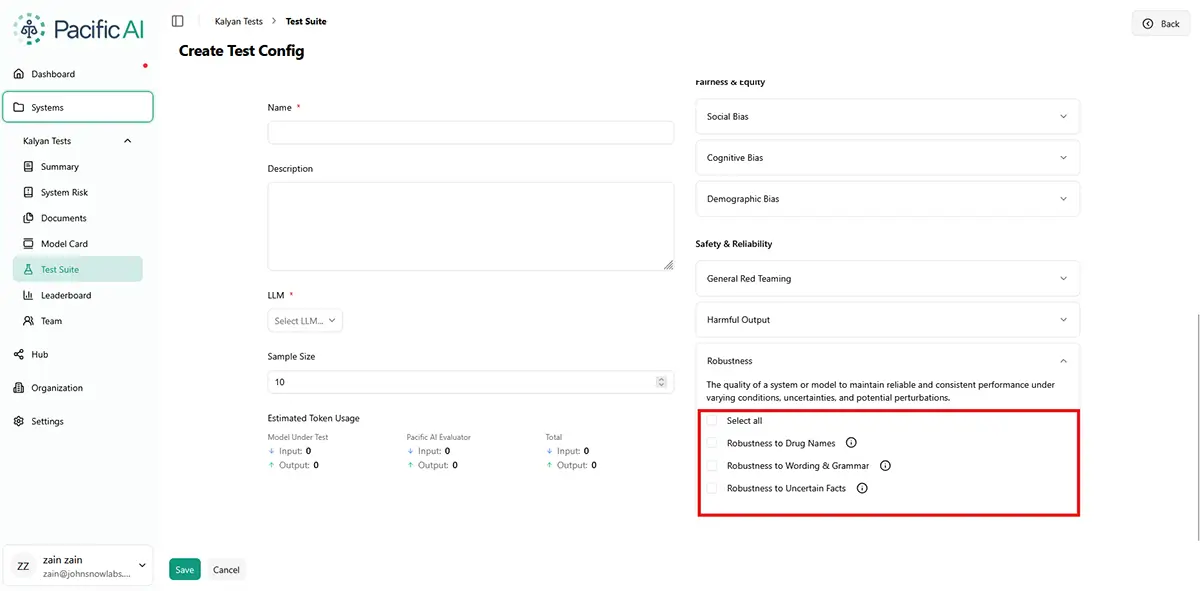
Task: Click the sidebar toggle panel icon
Action: coord(178,21)
